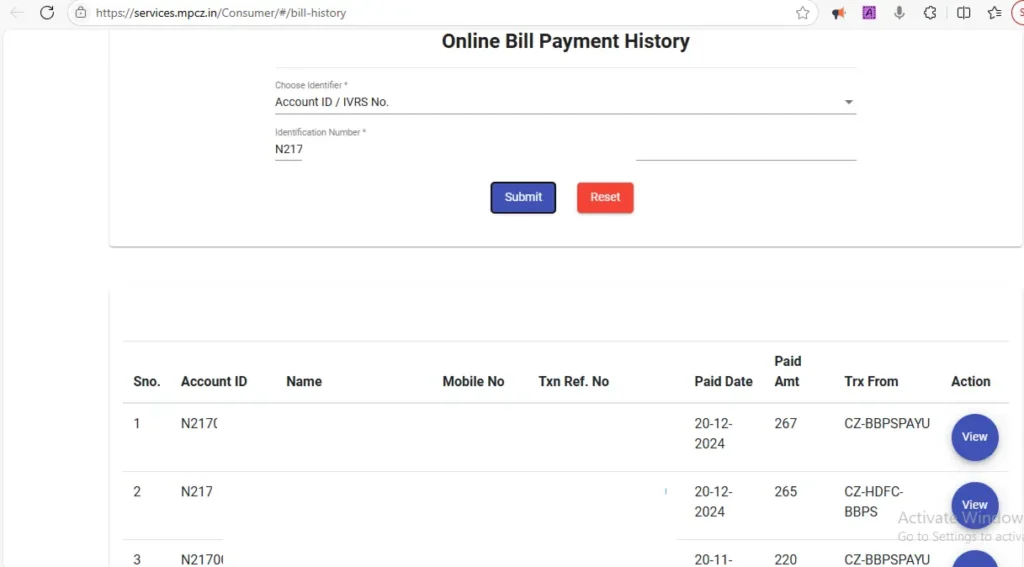Click the browser address bar URL
Screen dimensions: 1024x567
point(220,13)
